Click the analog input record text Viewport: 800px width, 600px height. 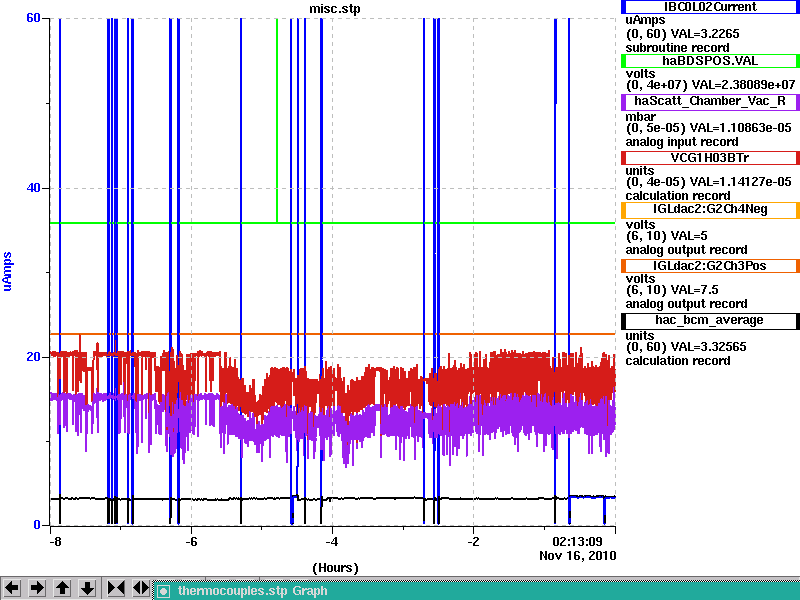[x=682, y=142]
